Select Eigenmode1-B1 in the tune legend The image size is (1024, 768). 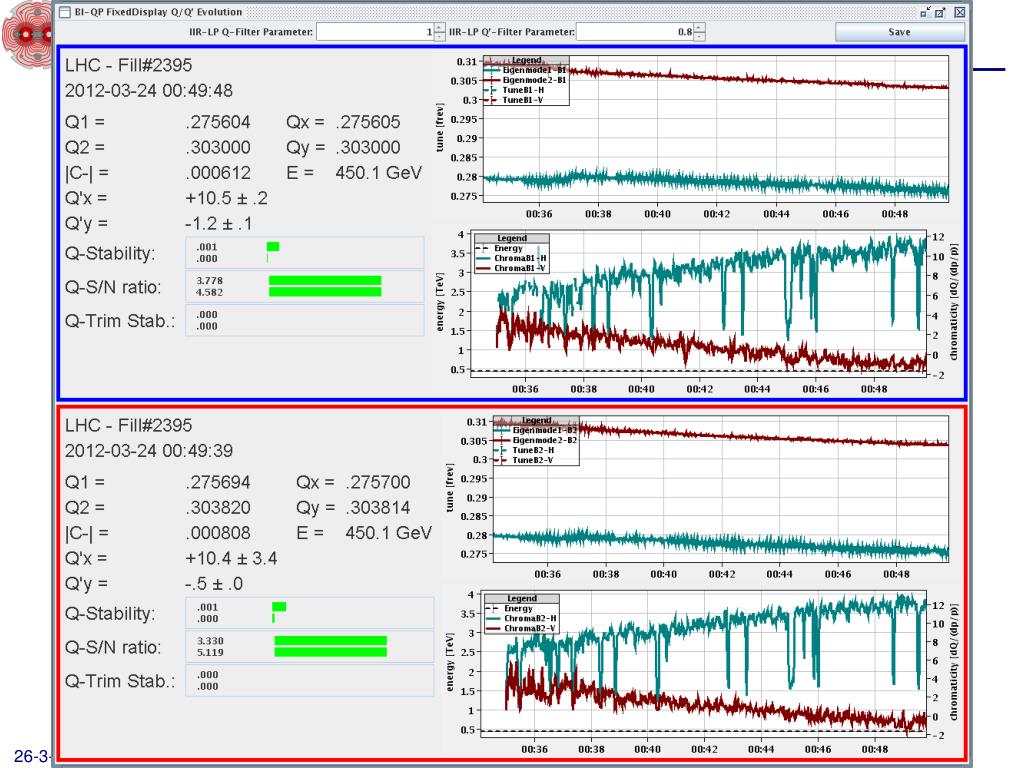tap(532, 70)
